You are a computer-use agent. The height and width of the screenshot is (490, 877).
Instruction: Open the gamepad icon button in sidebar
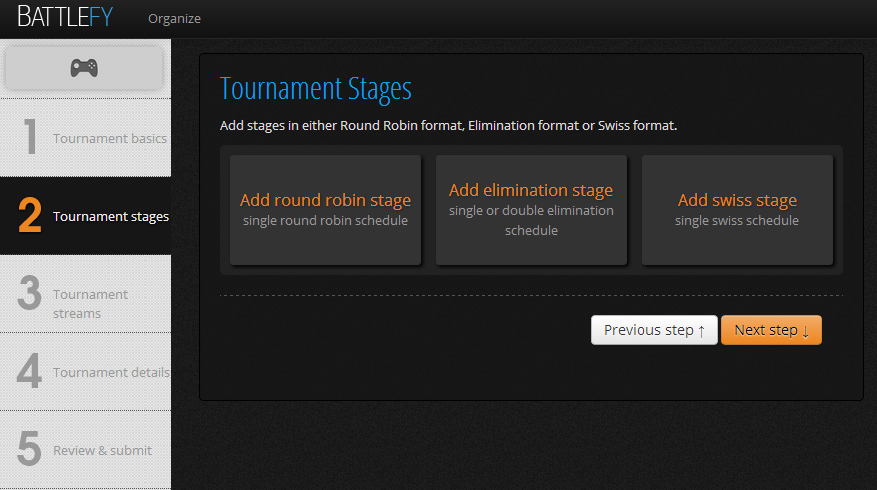(x=84, y=68)
